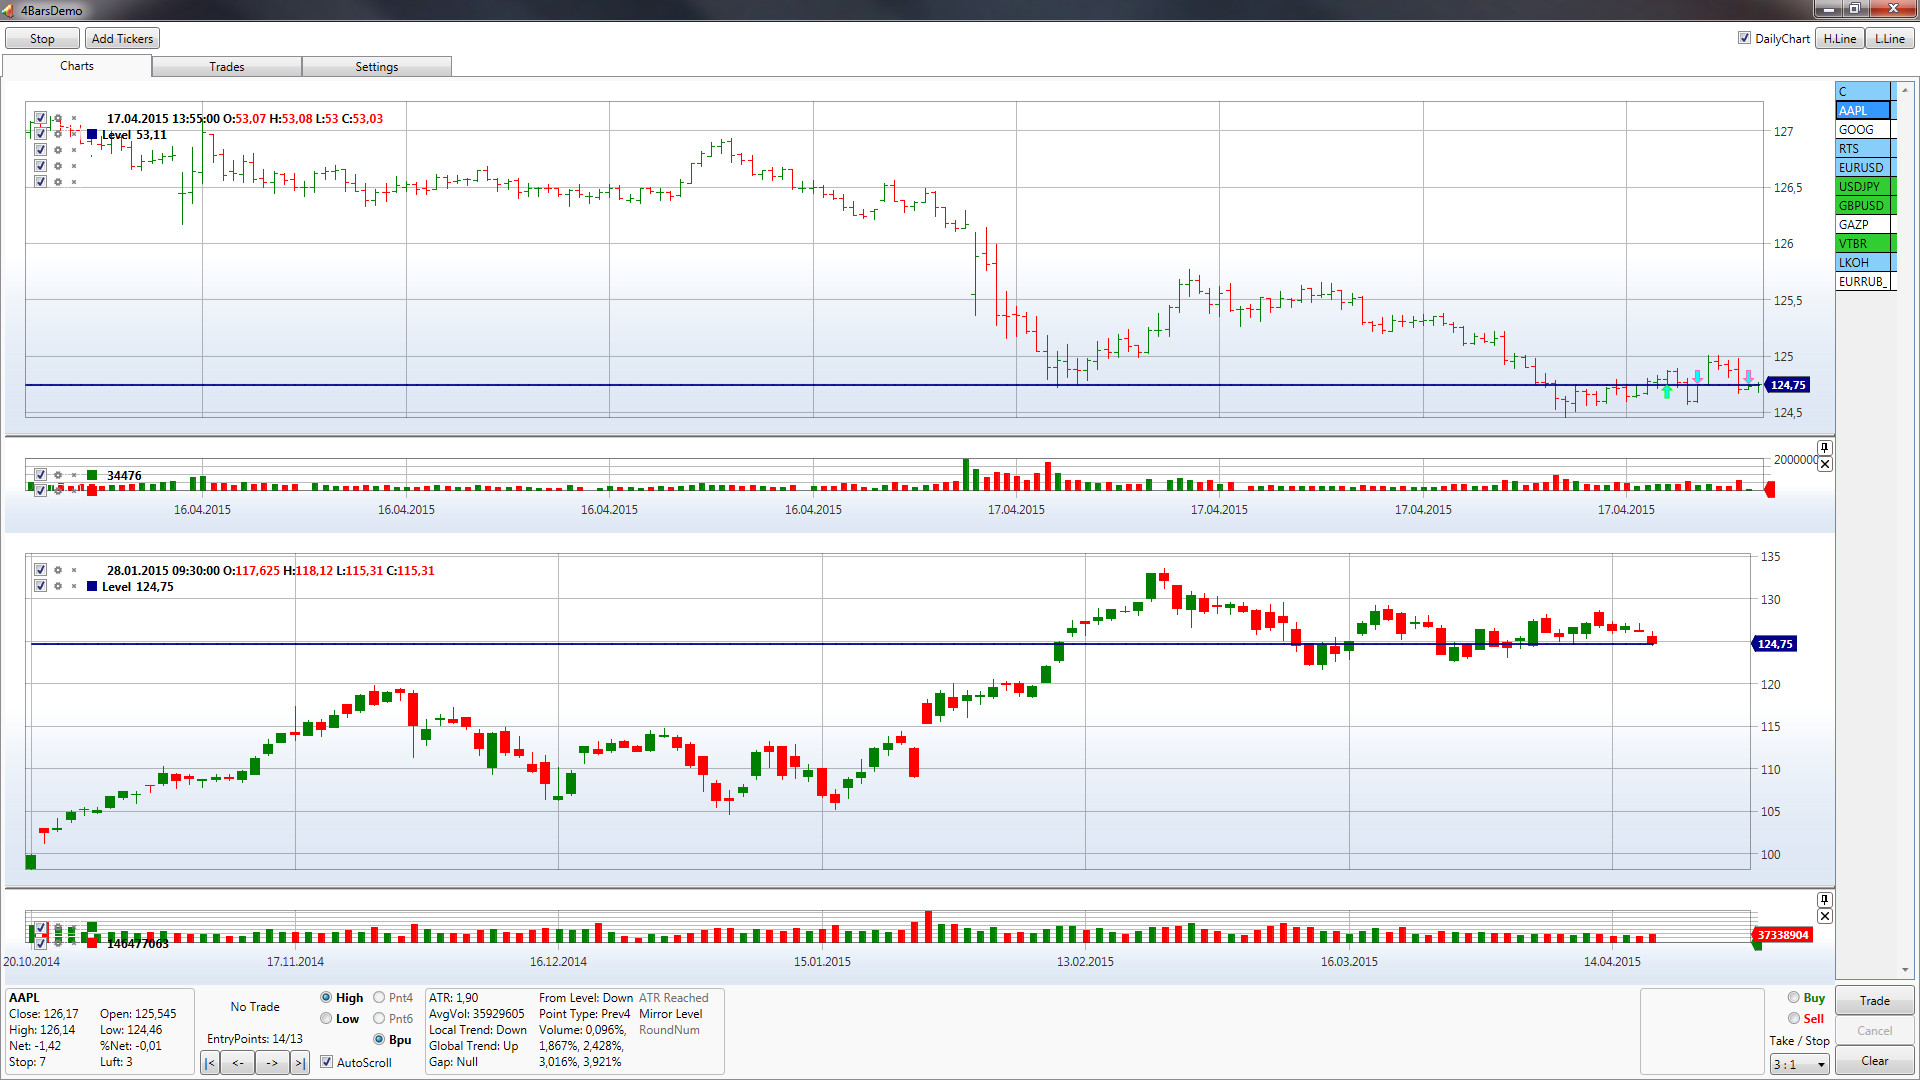Click the Add Tickers button
This screenshot has height=1080, width=1920.
pos(122,39)
